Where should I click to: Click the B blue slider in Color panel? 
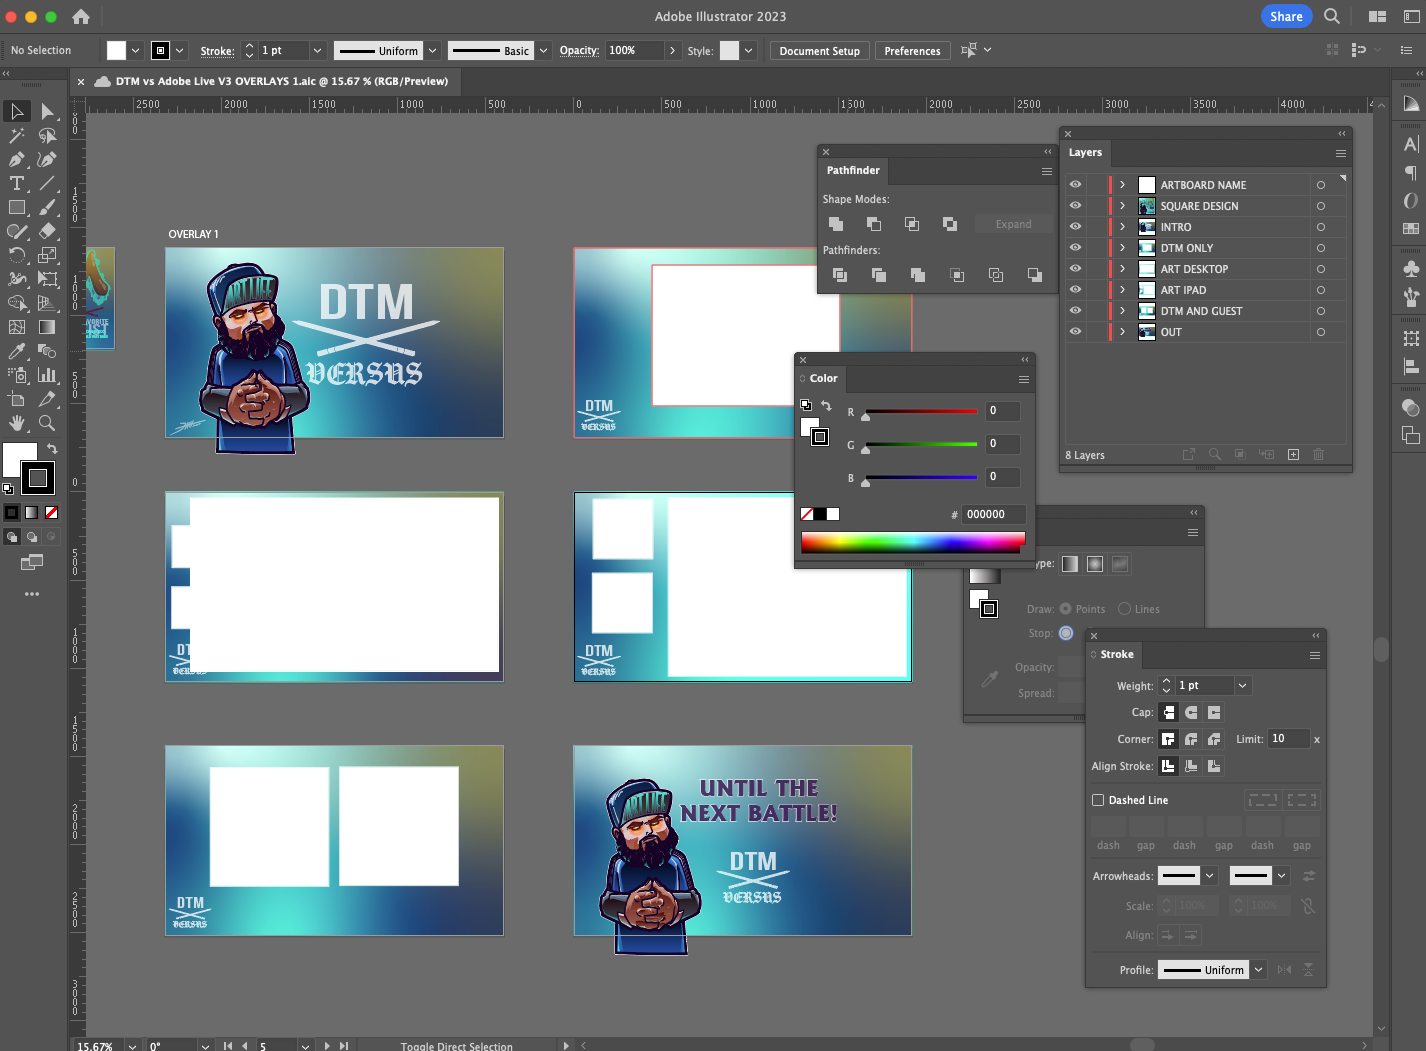[x=921, y=477]
